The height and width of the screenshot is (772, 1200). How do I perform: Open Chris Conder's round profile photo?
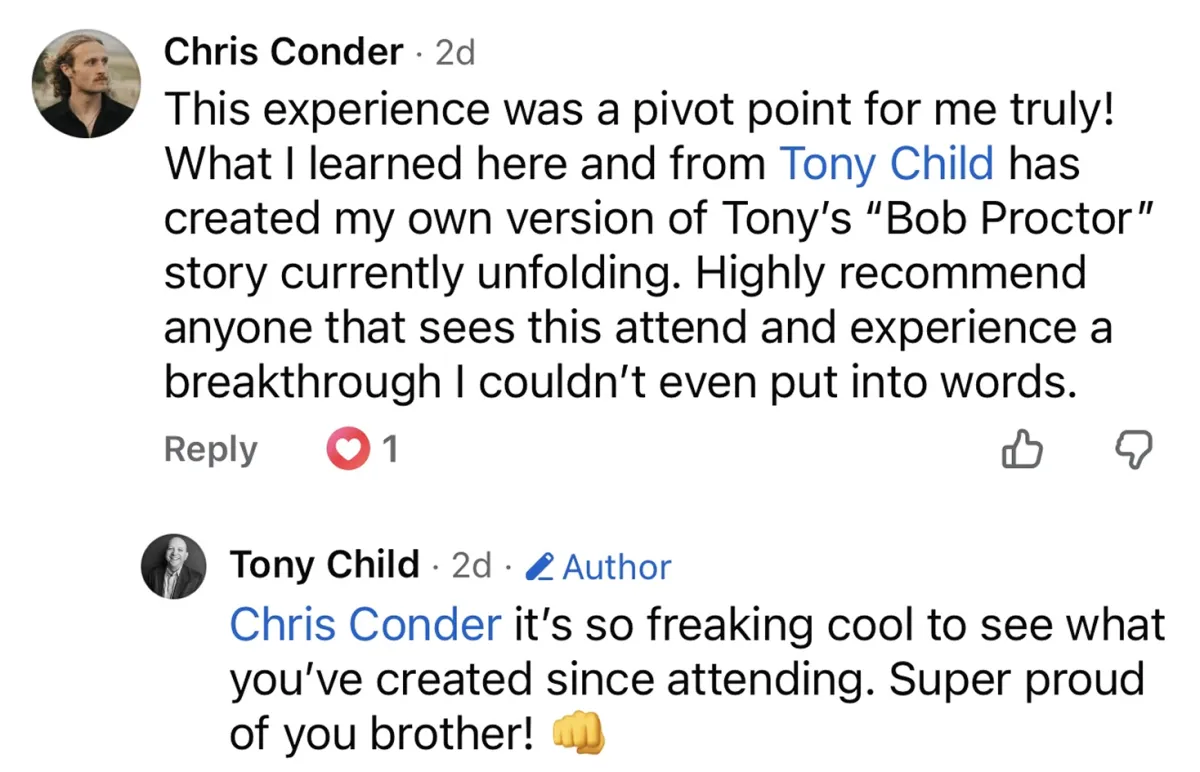(x=85, y=82)
